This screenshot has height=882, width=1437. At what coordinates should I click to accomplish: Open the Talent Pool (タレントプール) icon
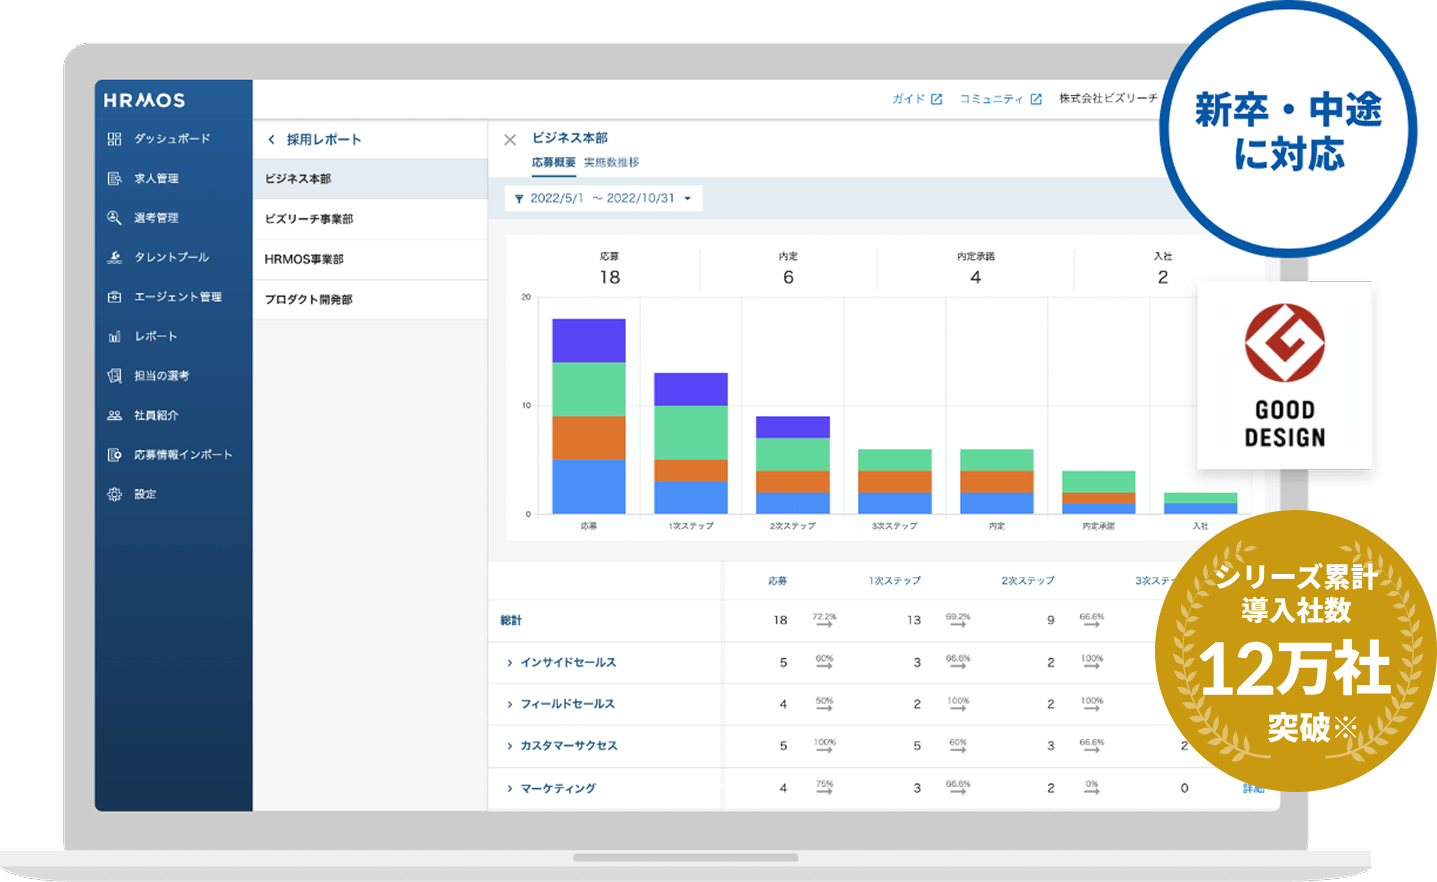pos(114,257)
